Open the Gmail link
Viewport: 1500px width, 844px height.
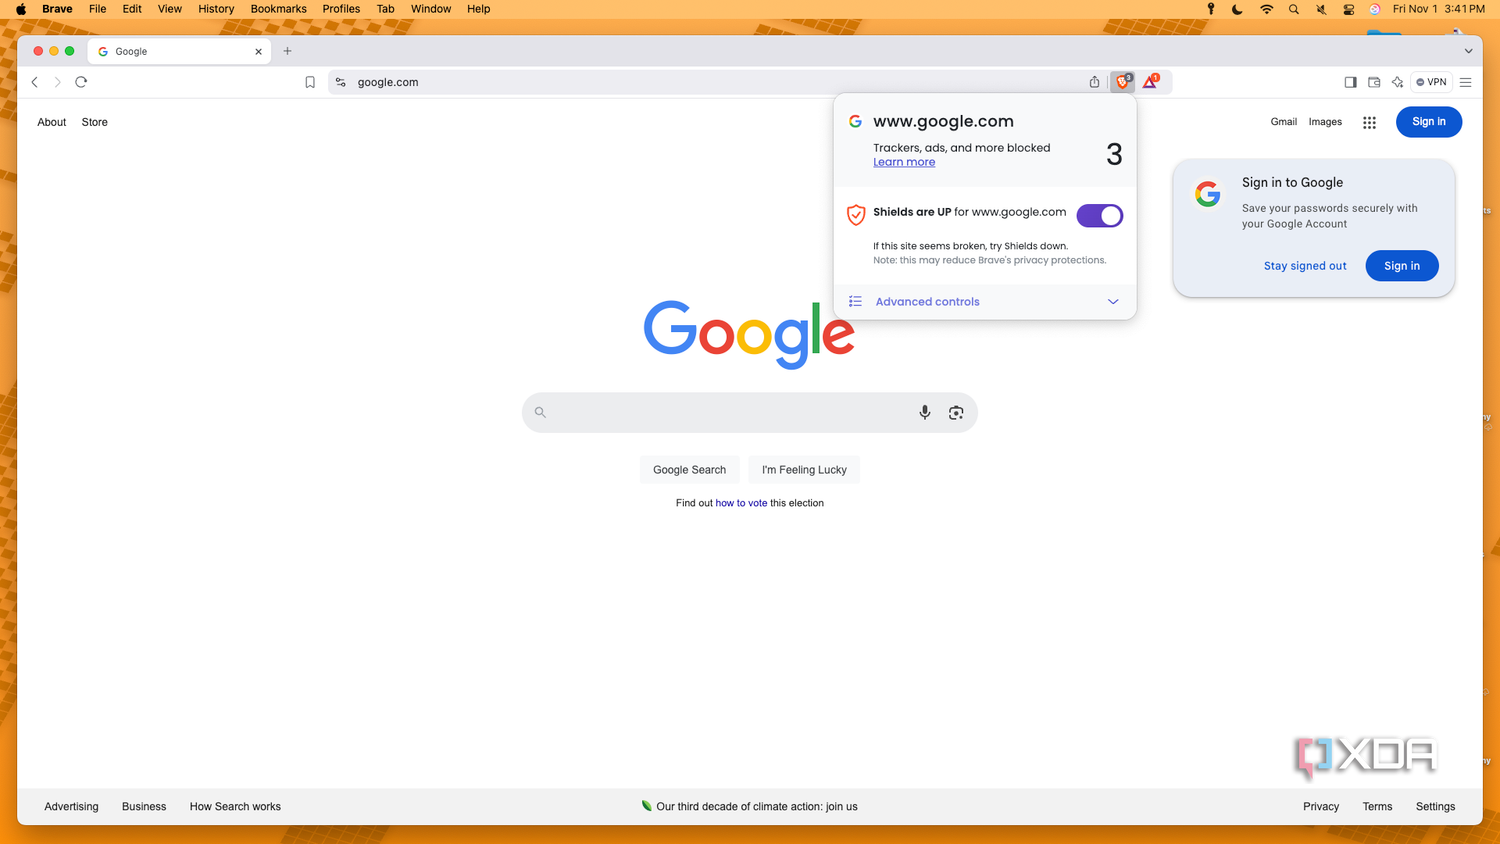pos(1283,122)
